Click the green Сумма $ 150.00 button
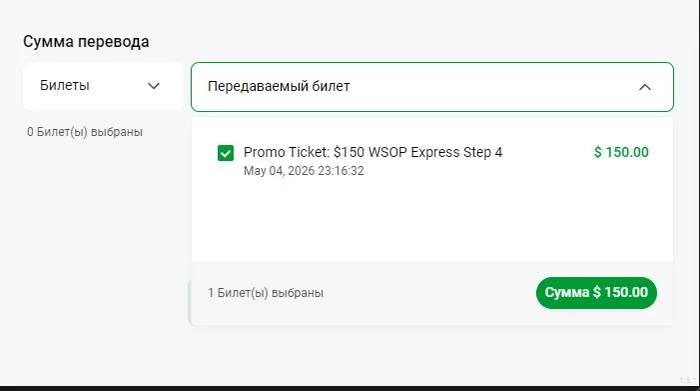This screenshot has height=391, width=700. pyautogui.click(x=596, y=293)
